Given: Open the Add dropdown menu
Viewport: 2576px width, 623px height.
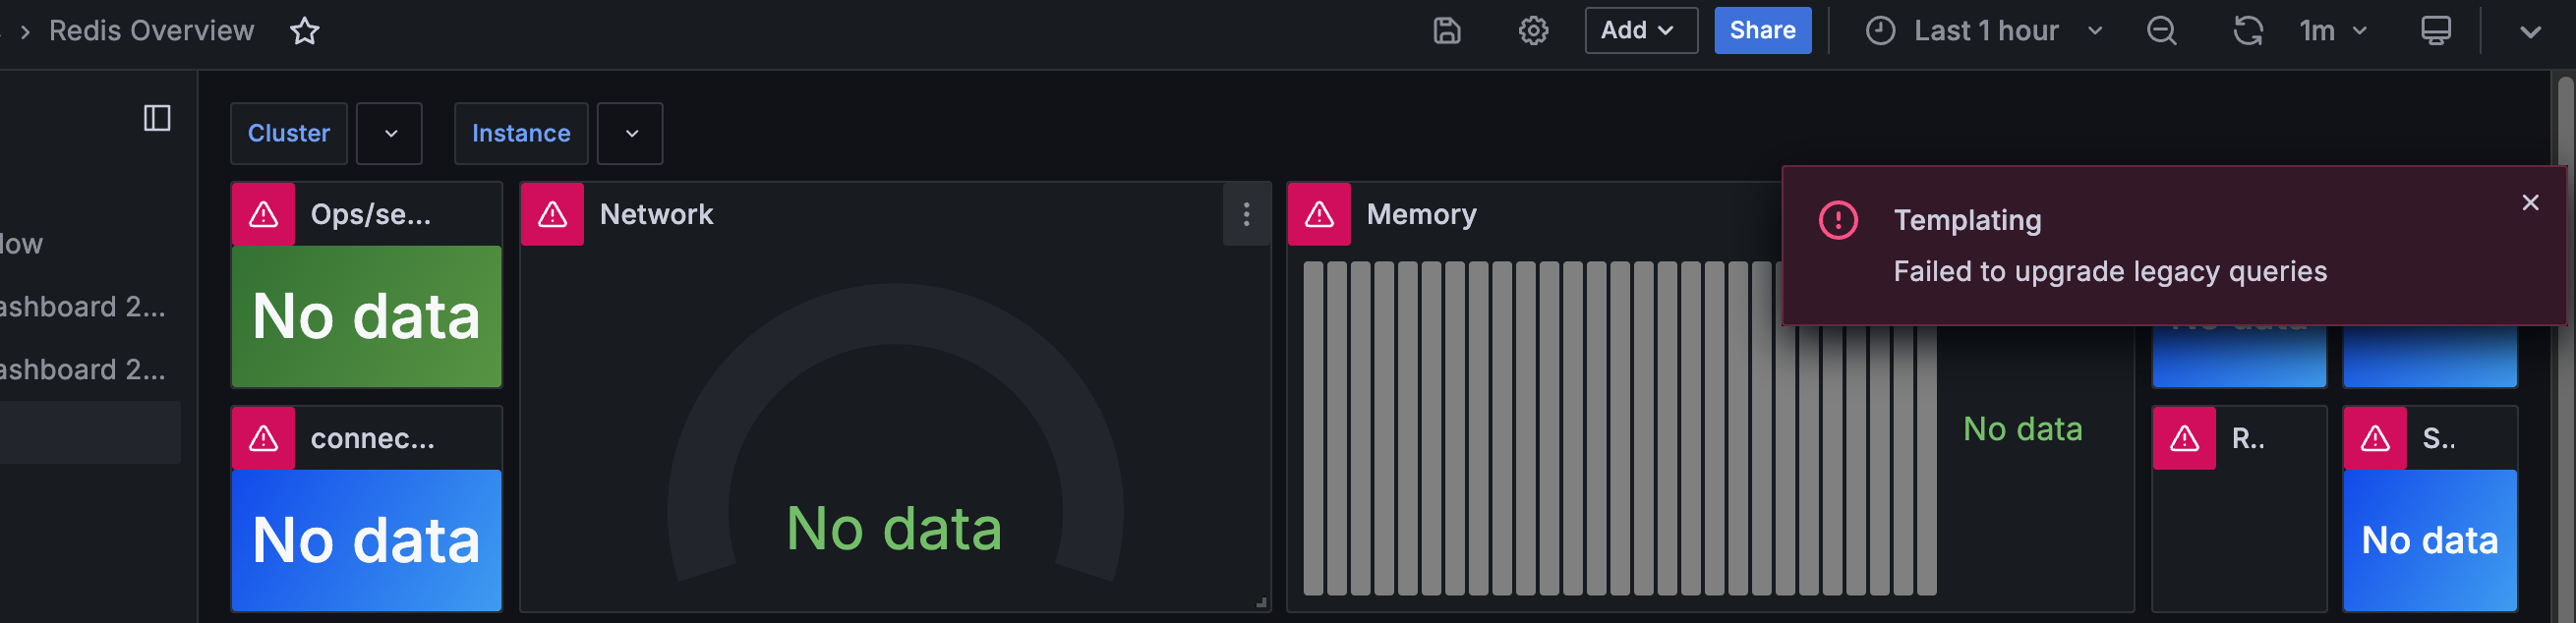Looking at the screenshot, I should (1640, 30).
